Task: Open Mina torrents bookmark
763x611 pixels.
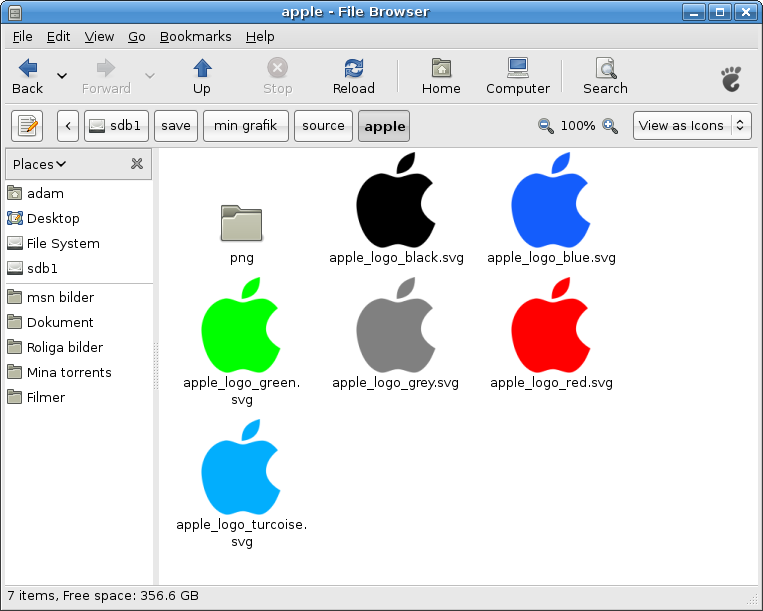Action: tap(79, 373)
